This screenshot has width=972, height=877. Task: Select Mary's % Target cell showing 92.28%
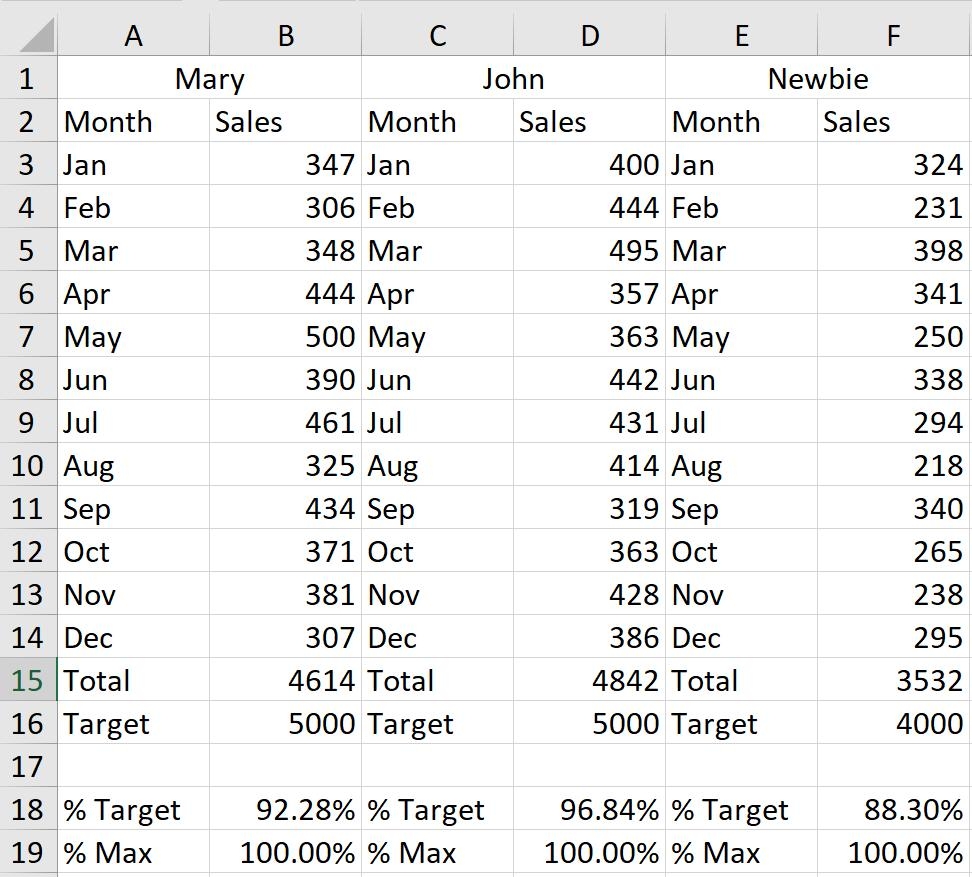285,810
